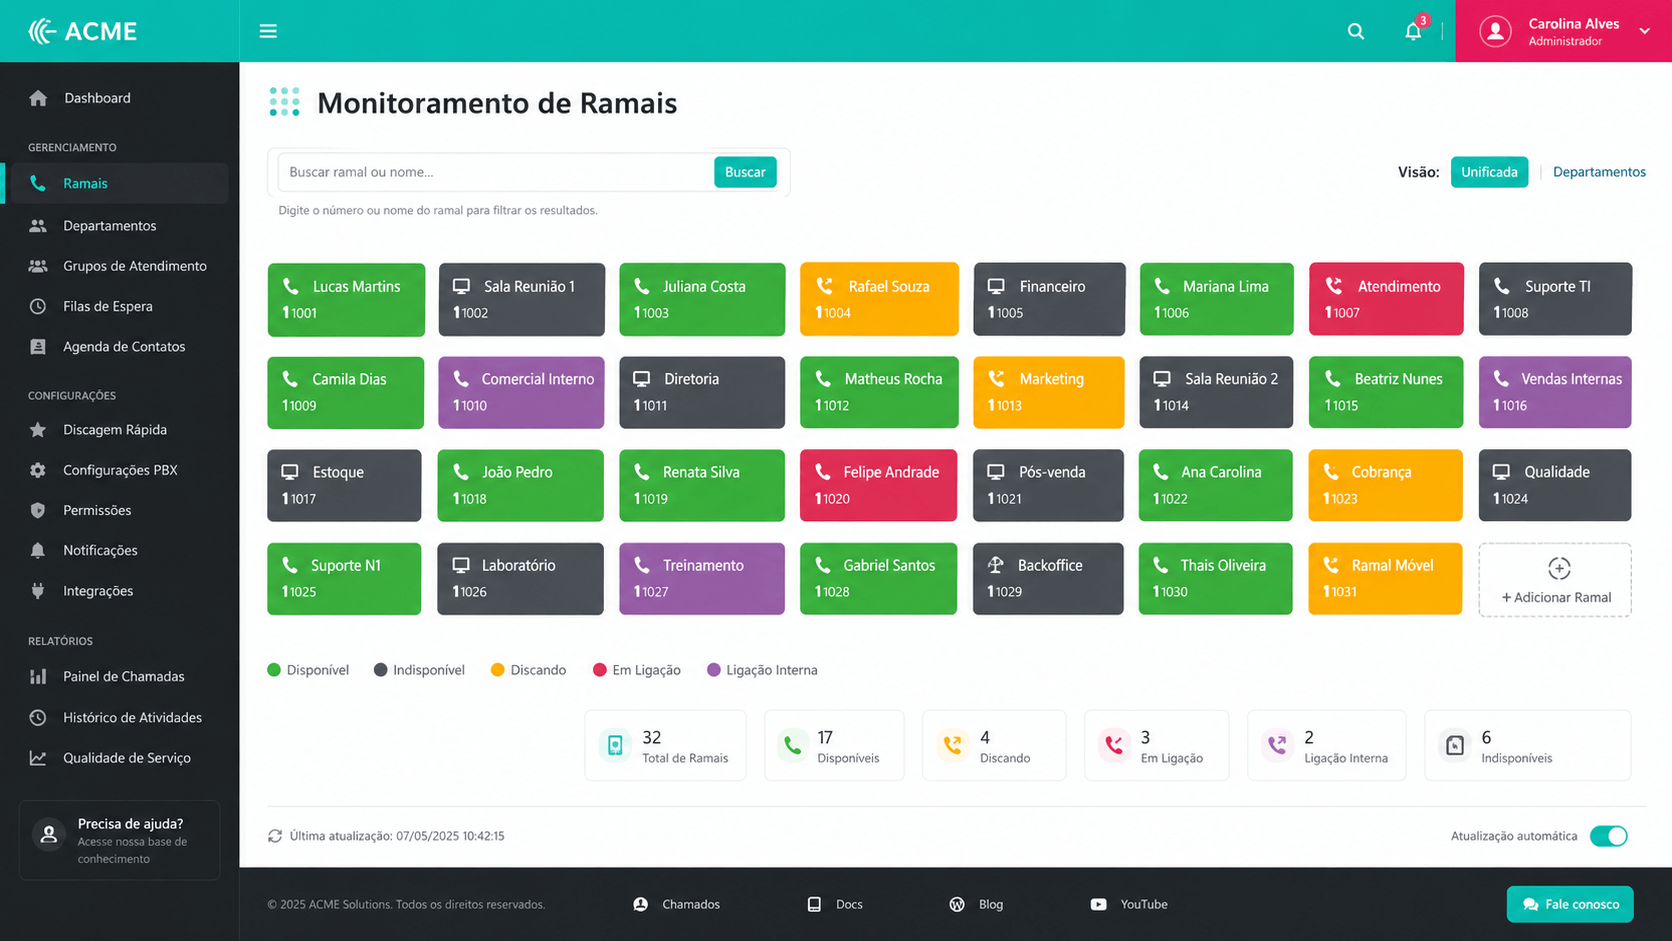Viewport: 1672px width, 941px height.
Task: Click the Qualidade de Serviço graph icon
Action: tap(38, 758)
